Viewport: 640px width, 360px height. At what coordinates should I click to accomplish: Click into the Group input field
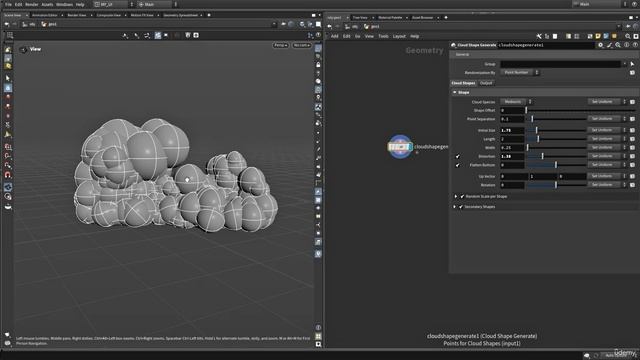[x=560, y=64]
